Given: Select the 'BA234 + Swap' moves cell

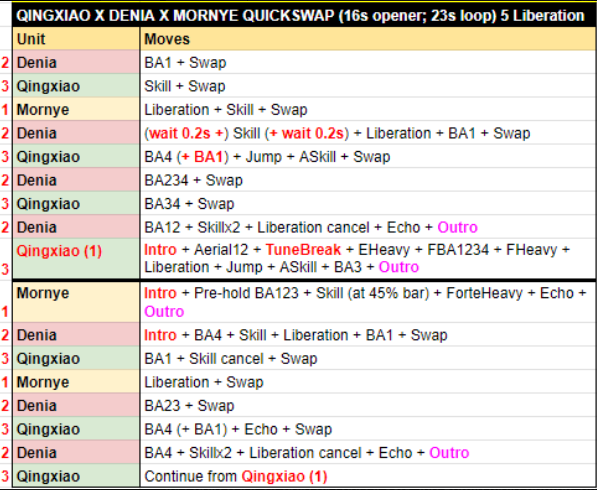Looking at the screenshot, I should [x=367, y=180].
